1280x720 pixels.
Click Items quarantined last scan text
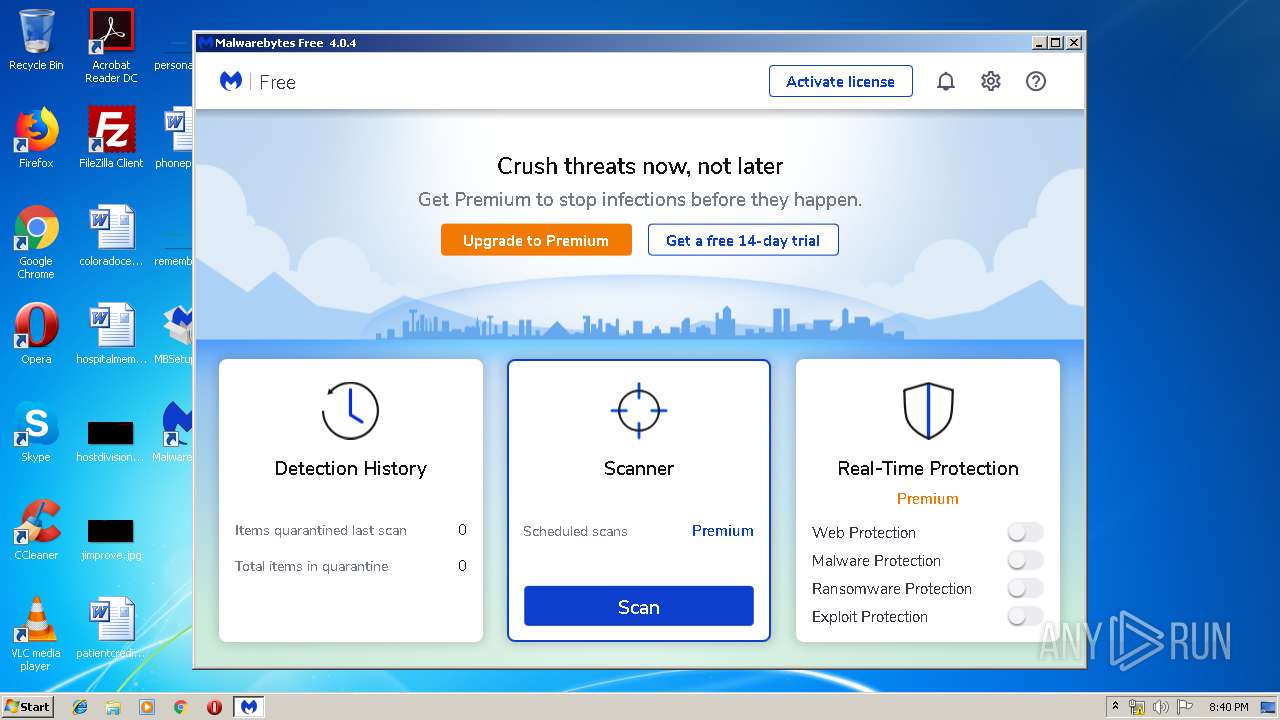click(x=321, y=530)
